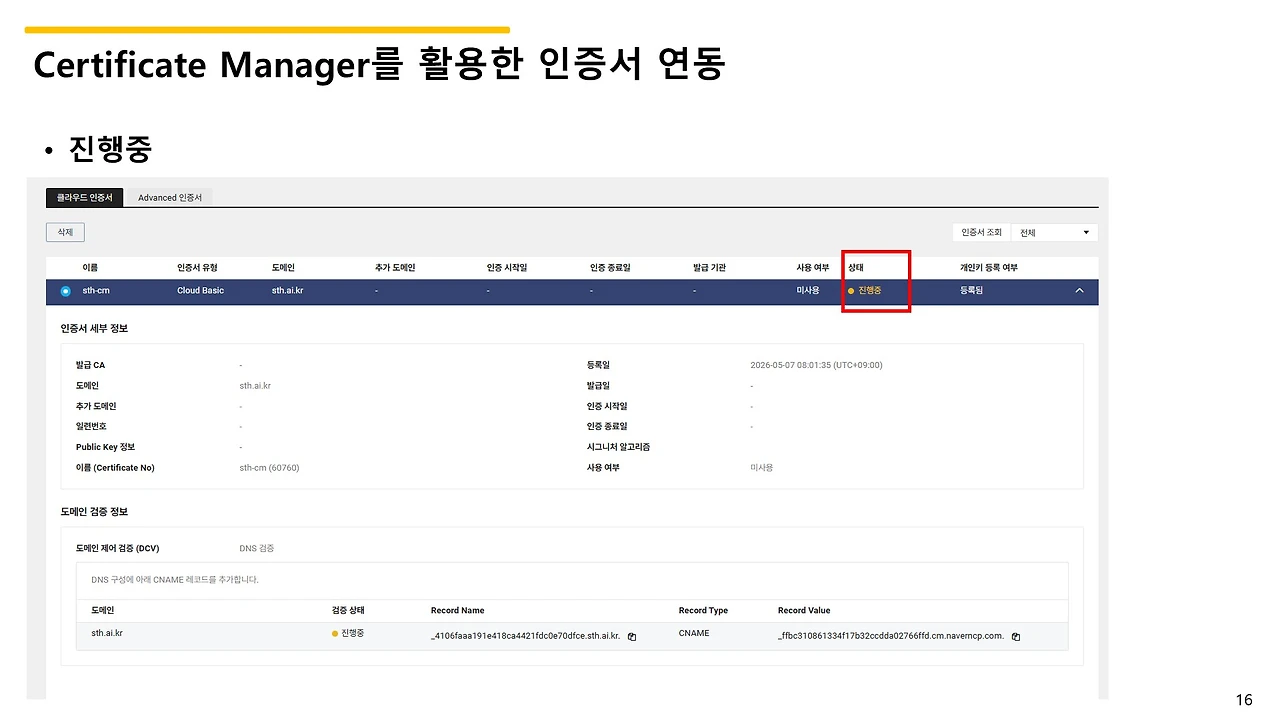
Task: Click the 개인키 등록 여부 column header
Action: (989, 268)
